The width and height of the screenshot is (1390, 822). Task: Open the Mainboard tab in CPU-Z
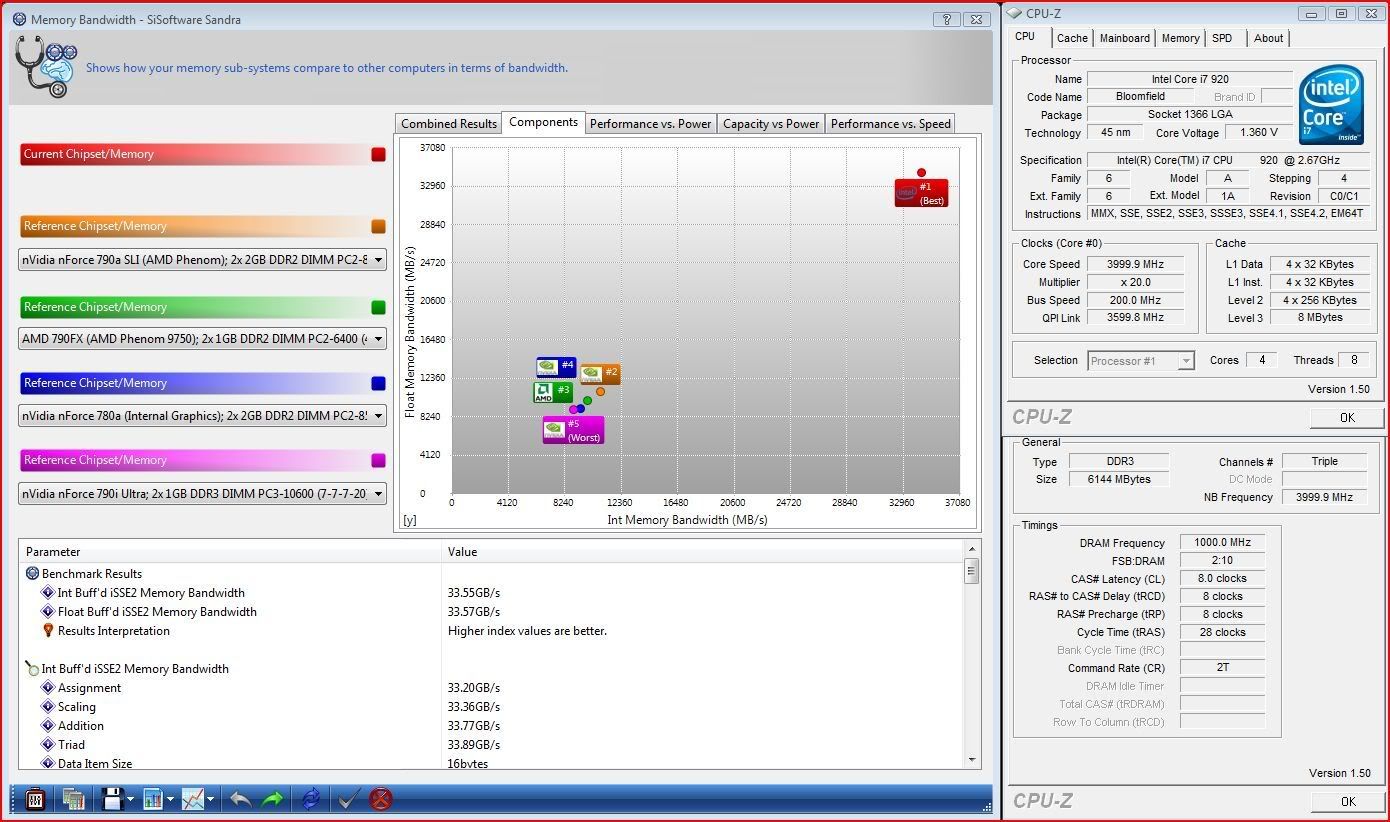click(x=1124, y=38)
